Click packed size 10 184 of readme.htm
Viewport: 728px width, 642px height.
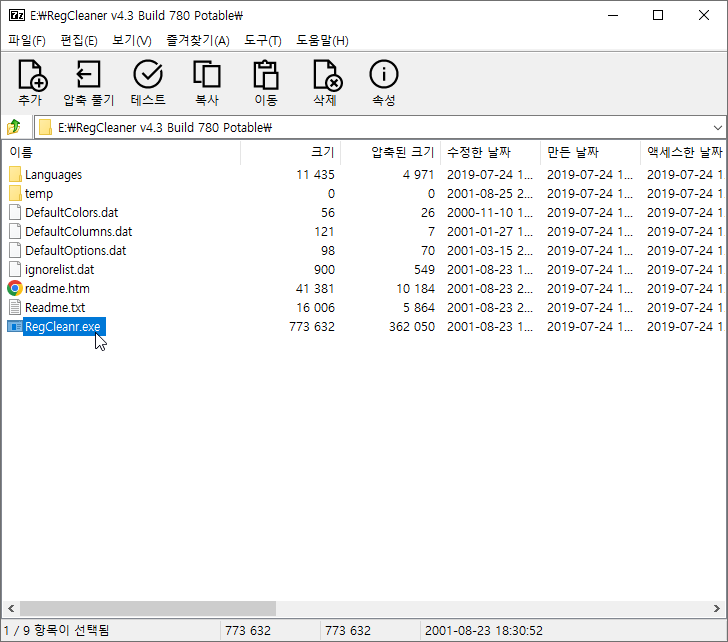pyautogui.click(x=416, y=289)
